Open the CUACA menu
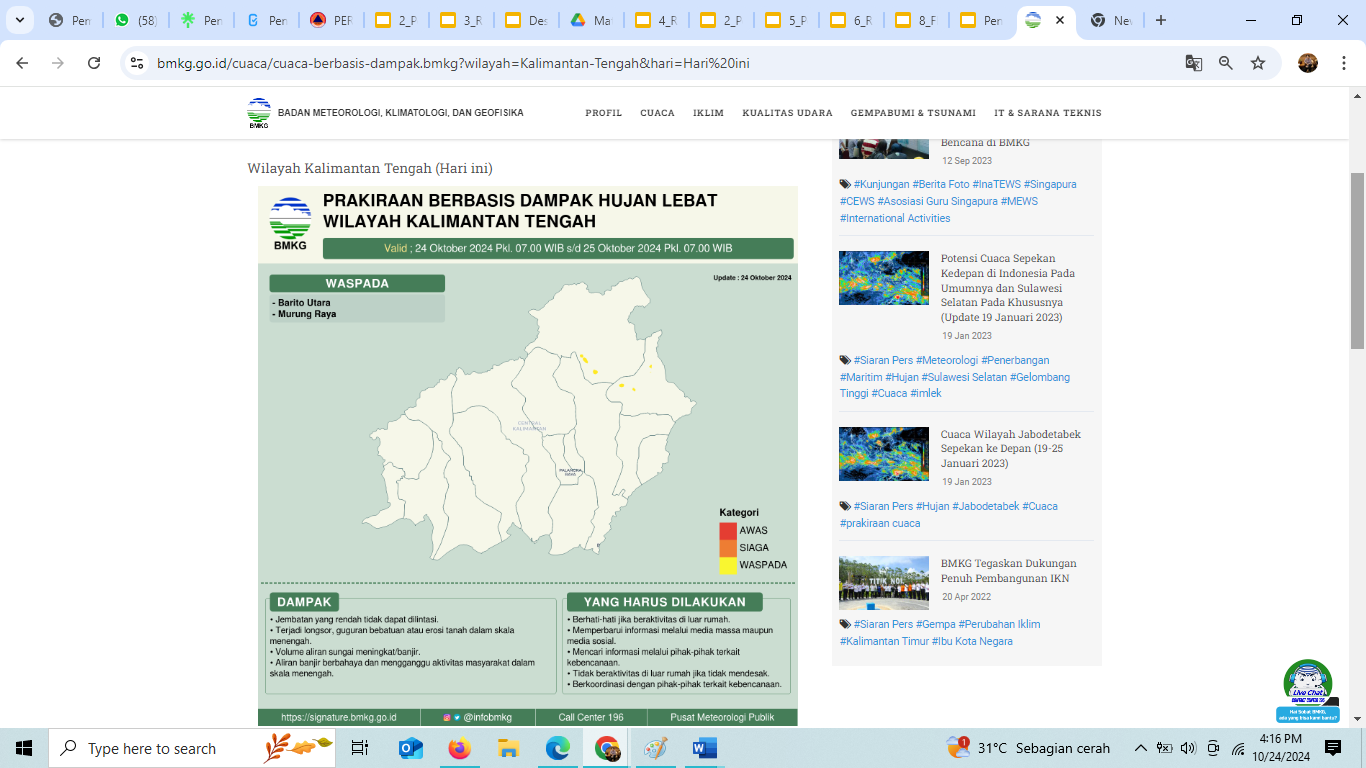1366x768 pixels. coord(658,113)
